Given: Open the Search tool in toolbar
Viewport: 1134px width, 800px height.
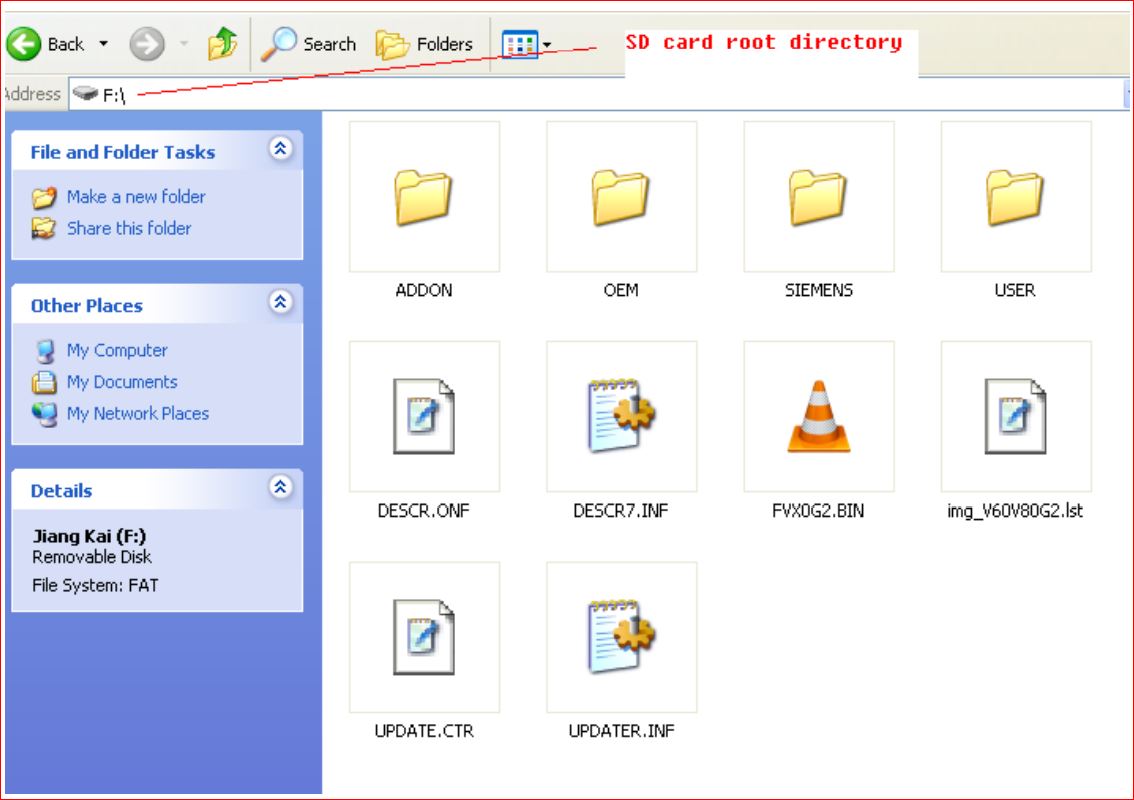Looking at the screenshot, I should pos(309,44).
